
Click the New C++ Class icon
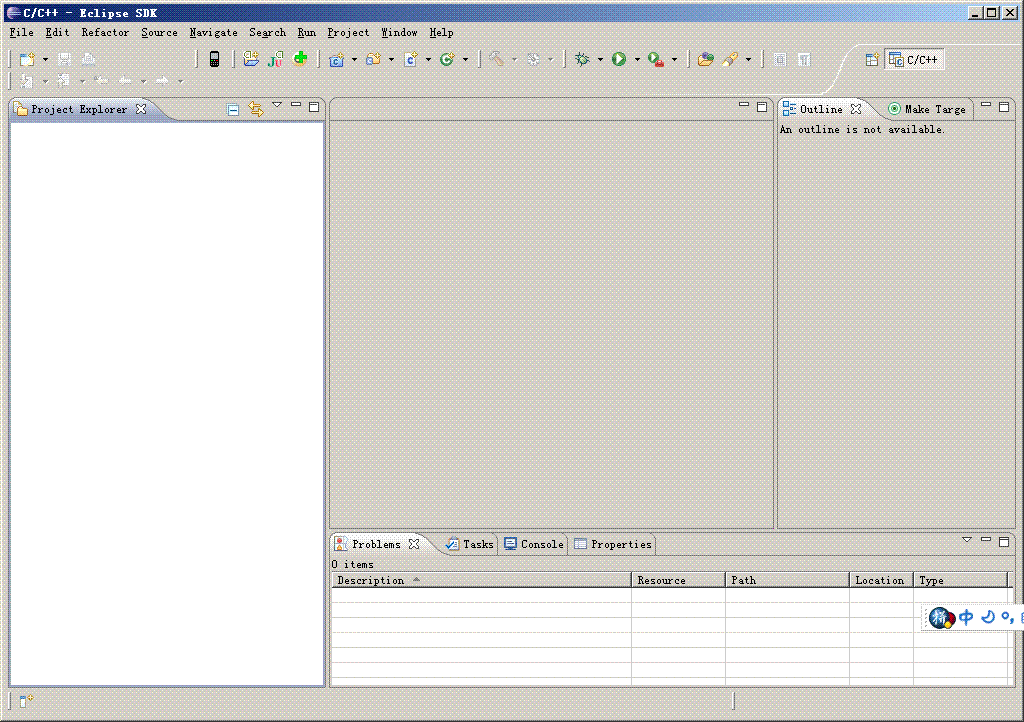447,59
